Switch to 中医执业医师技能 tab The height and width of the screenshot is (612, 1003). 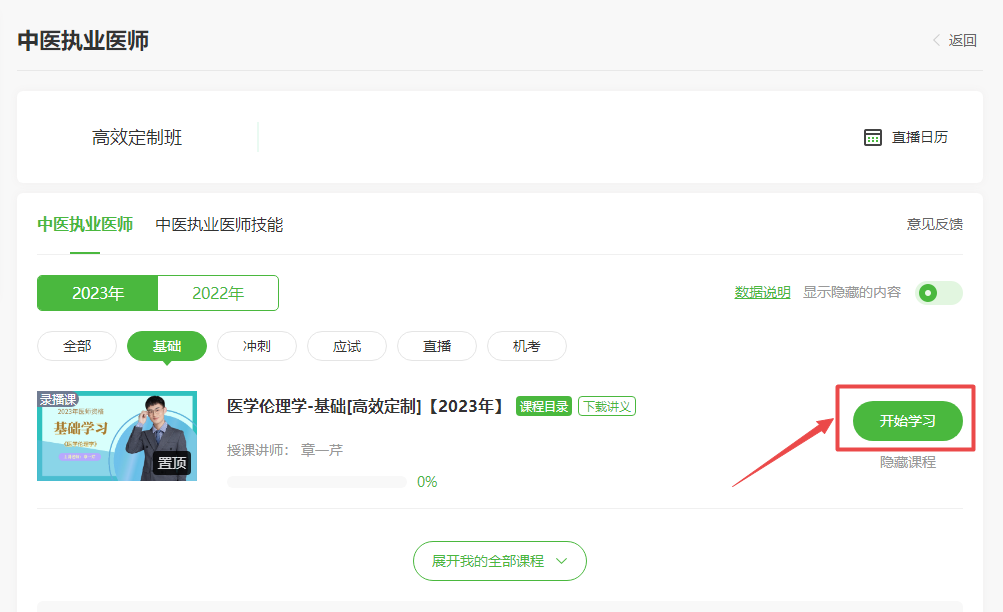[x=219, y=224]
